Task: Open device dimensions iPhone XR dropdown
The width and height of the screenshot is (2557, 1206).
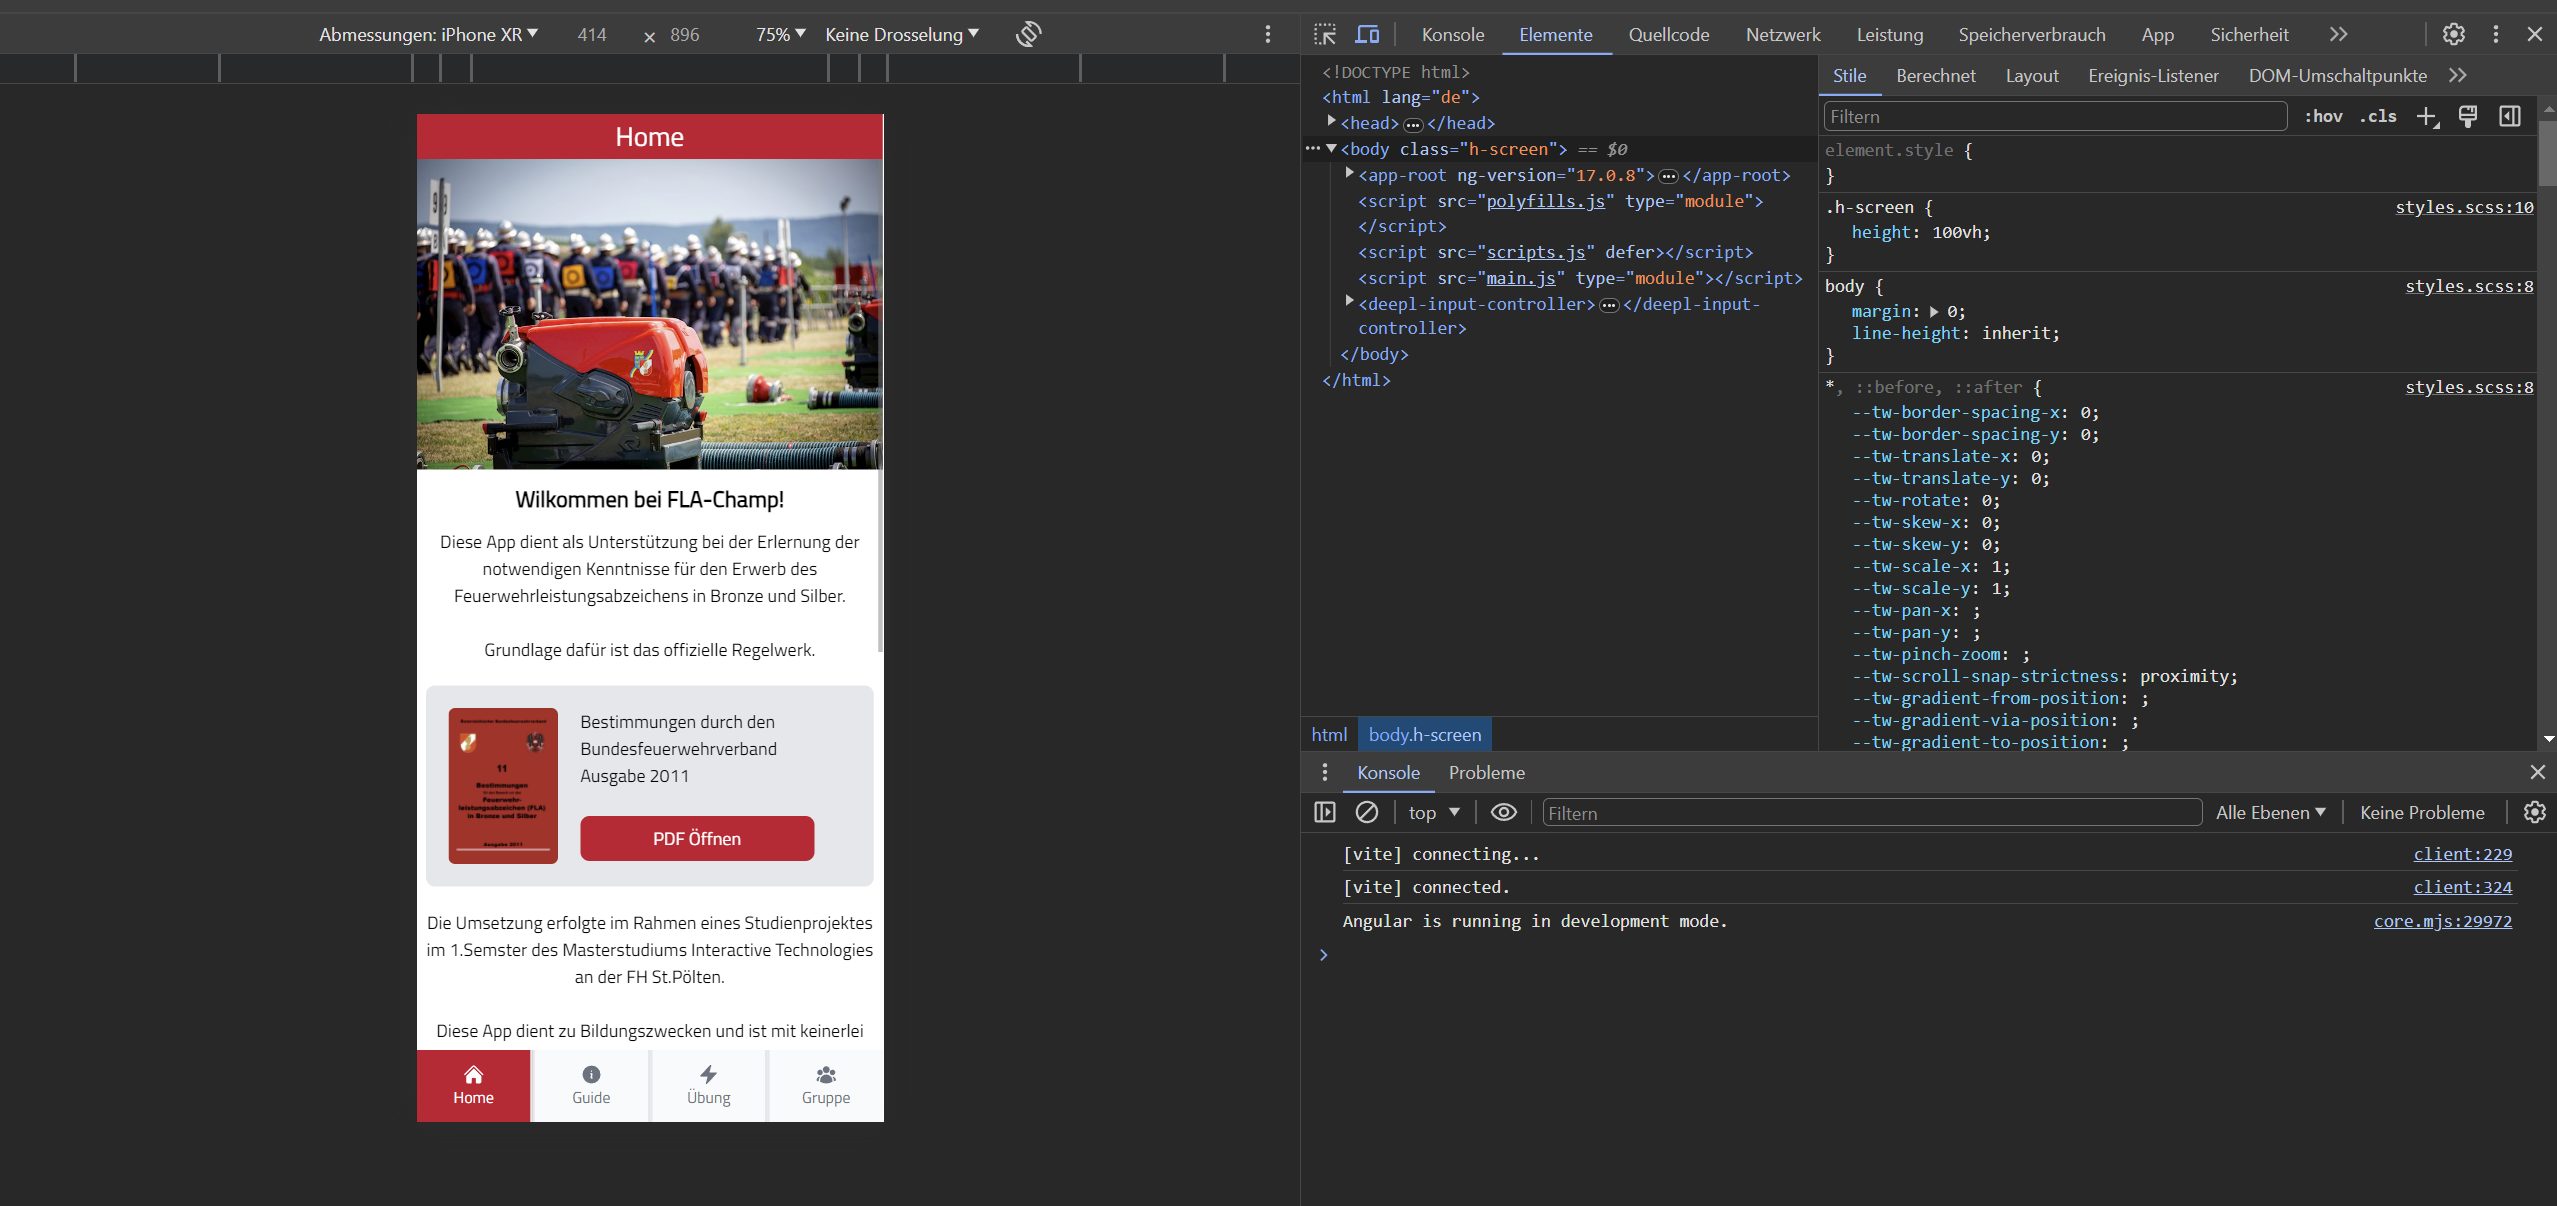Action: click(x=428, y=34)
